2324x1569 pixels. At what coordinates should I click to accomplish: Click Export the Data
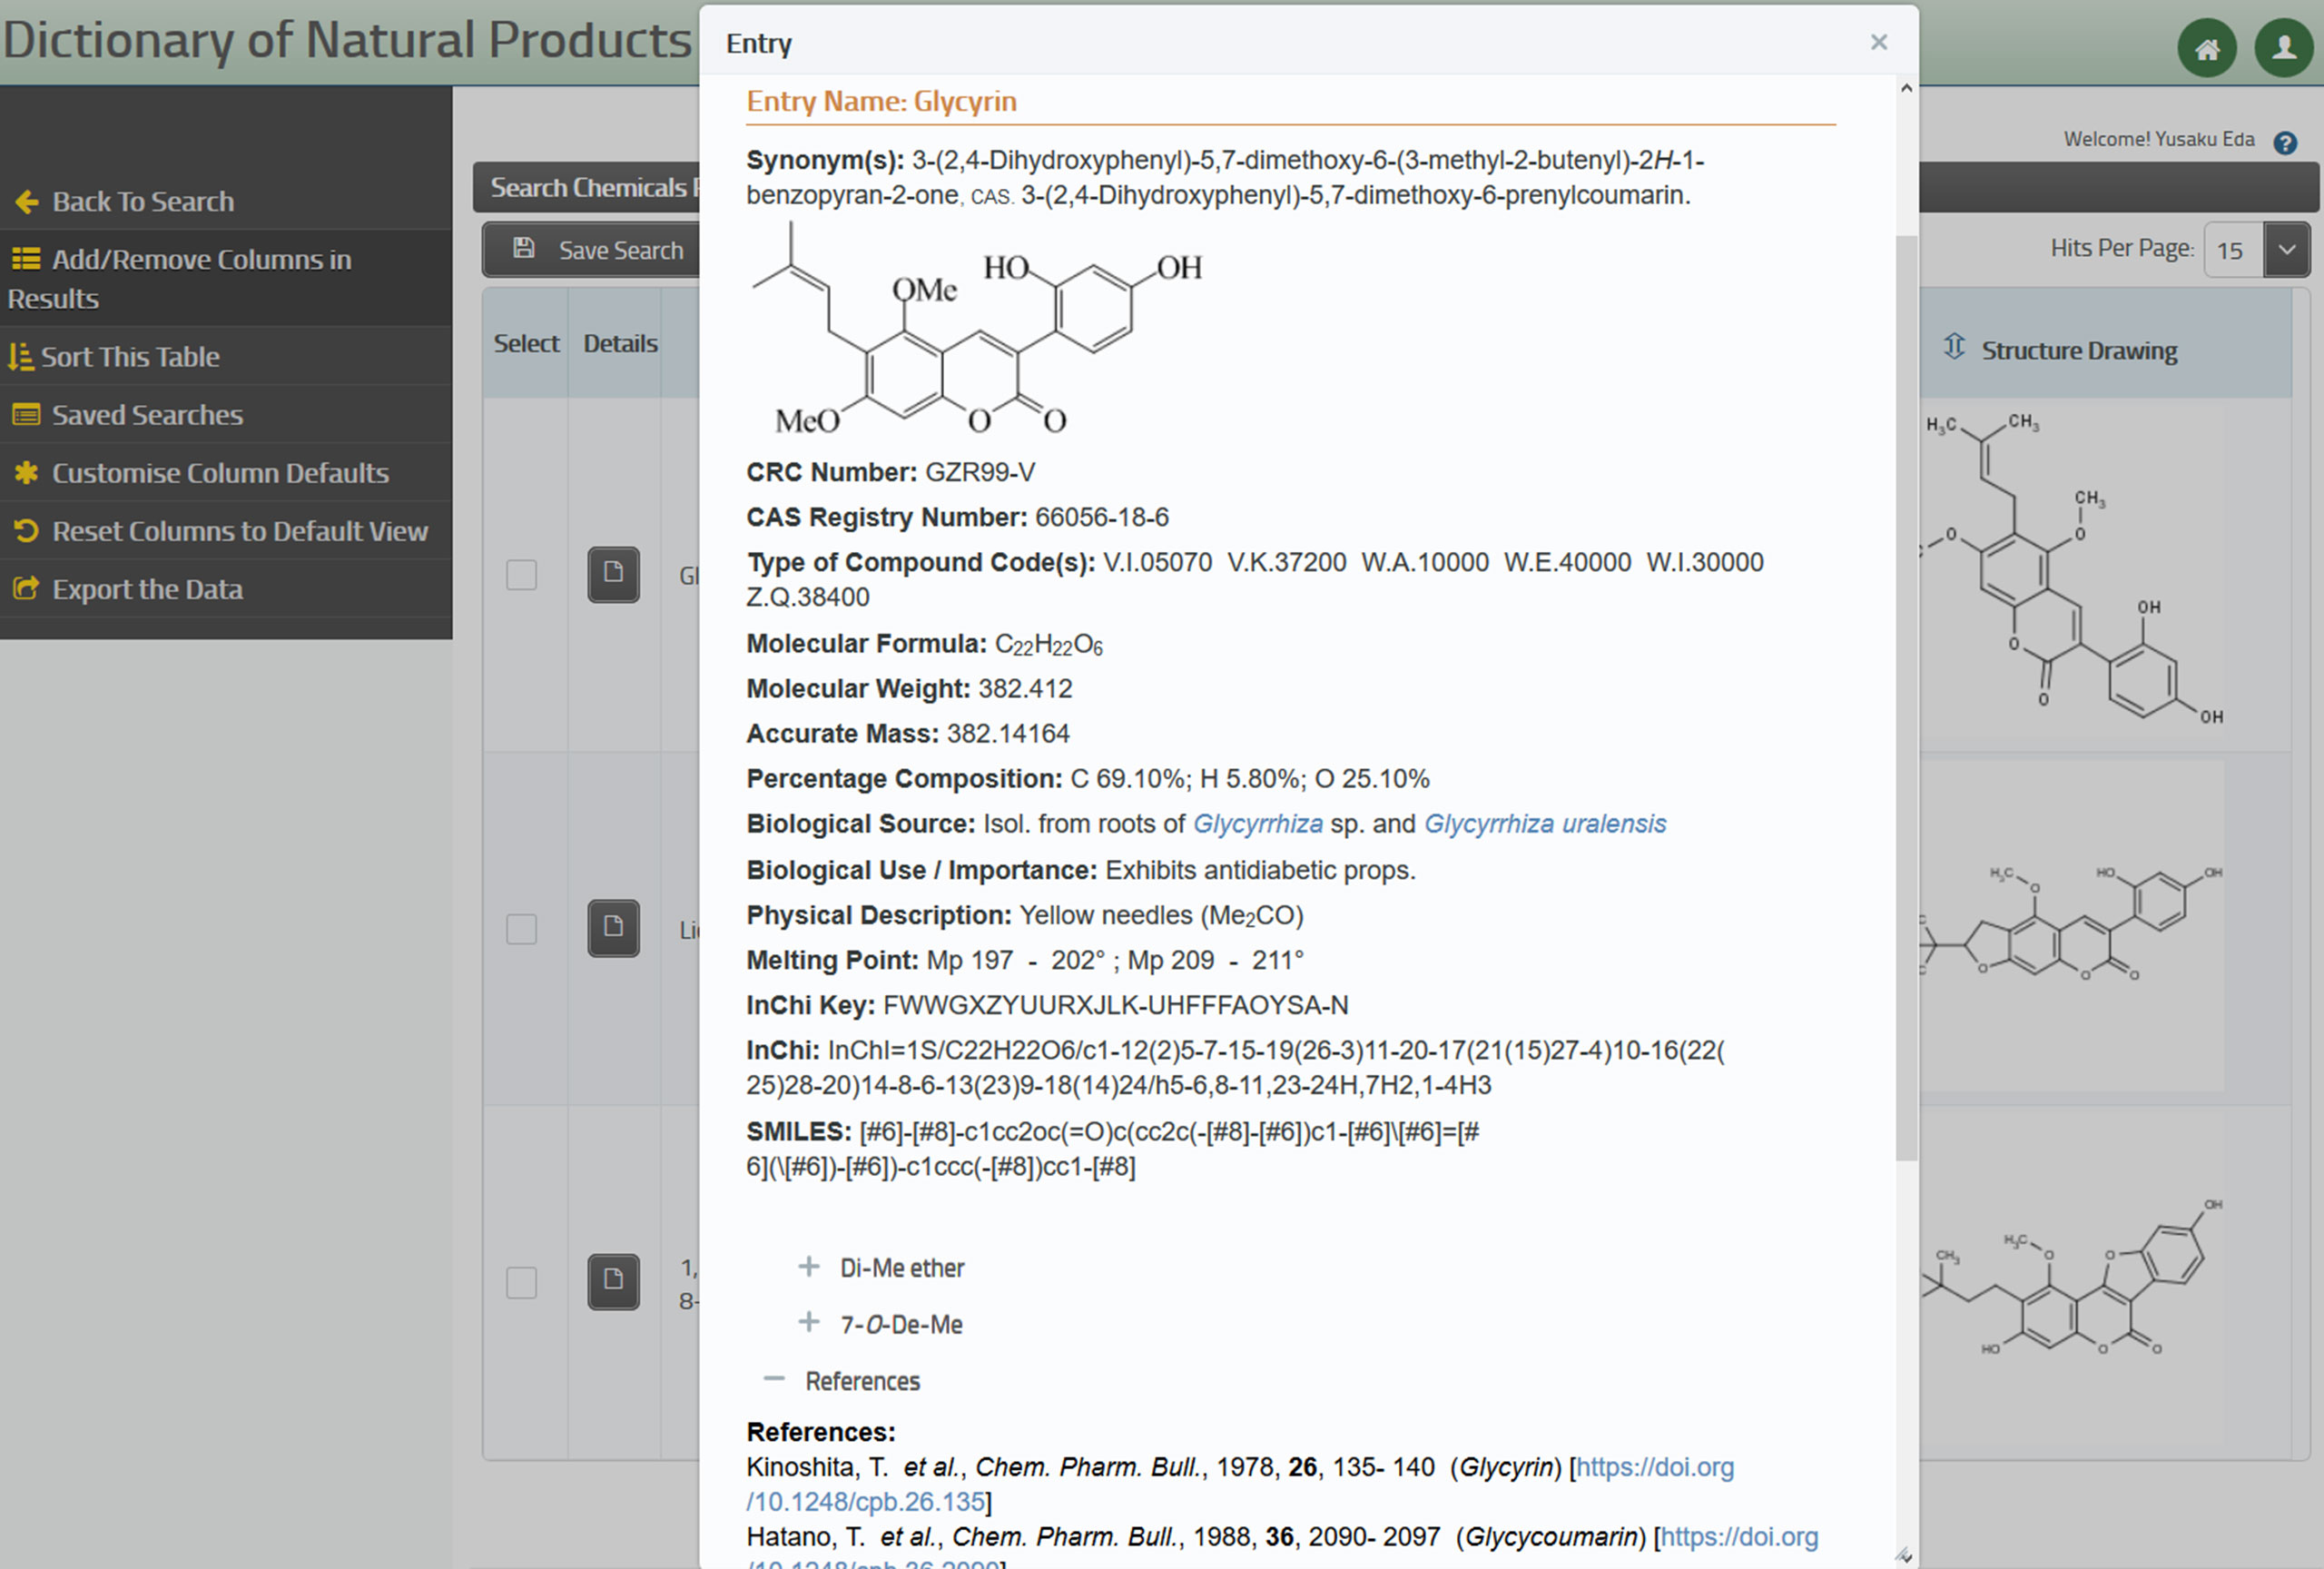226,589
